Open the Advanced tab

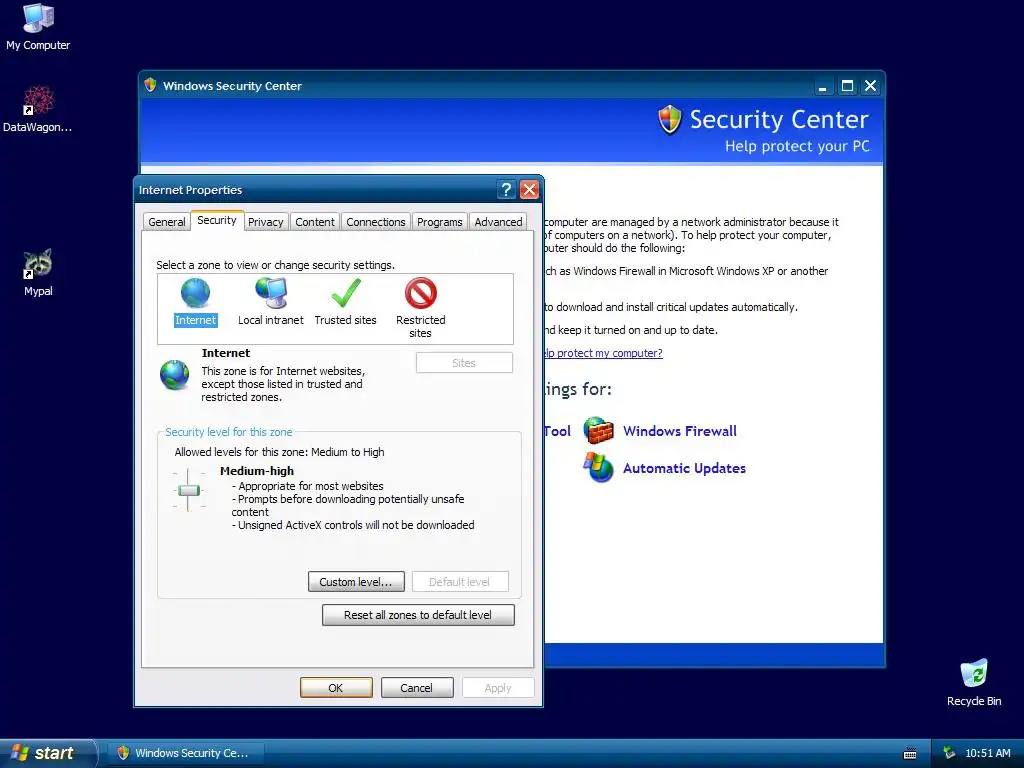click(498, 222)
